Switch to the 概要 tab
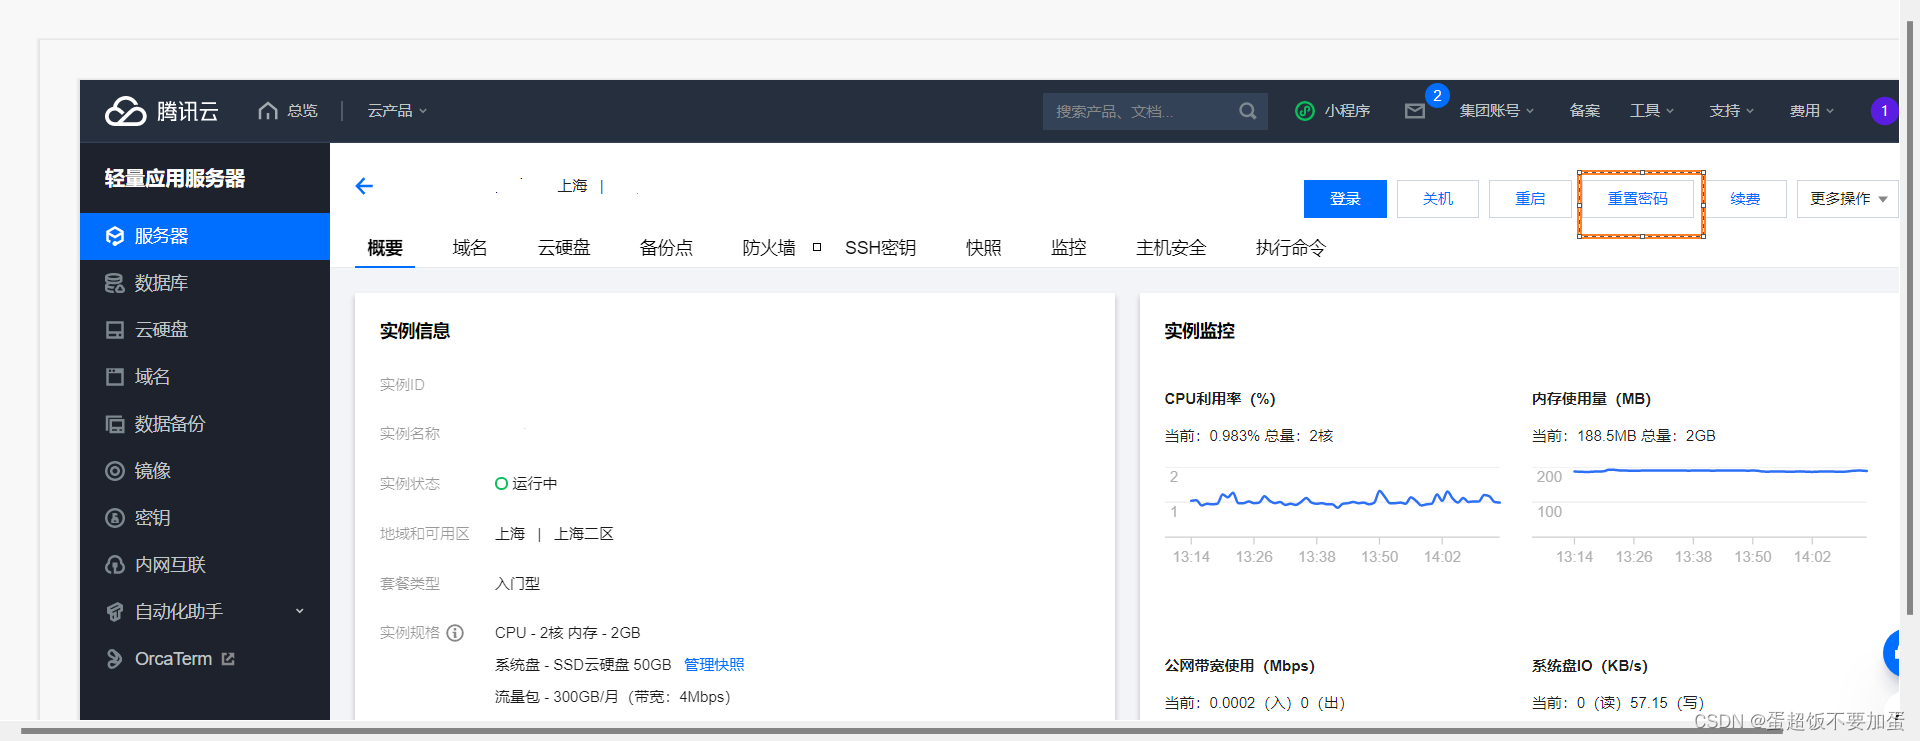Viewport: 1920px width, 741px height. [385, 248]
